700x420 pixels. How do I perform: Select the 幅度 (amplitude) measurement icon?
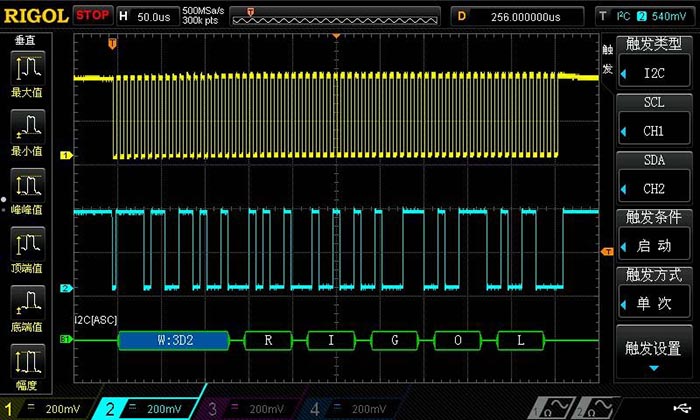26,362
